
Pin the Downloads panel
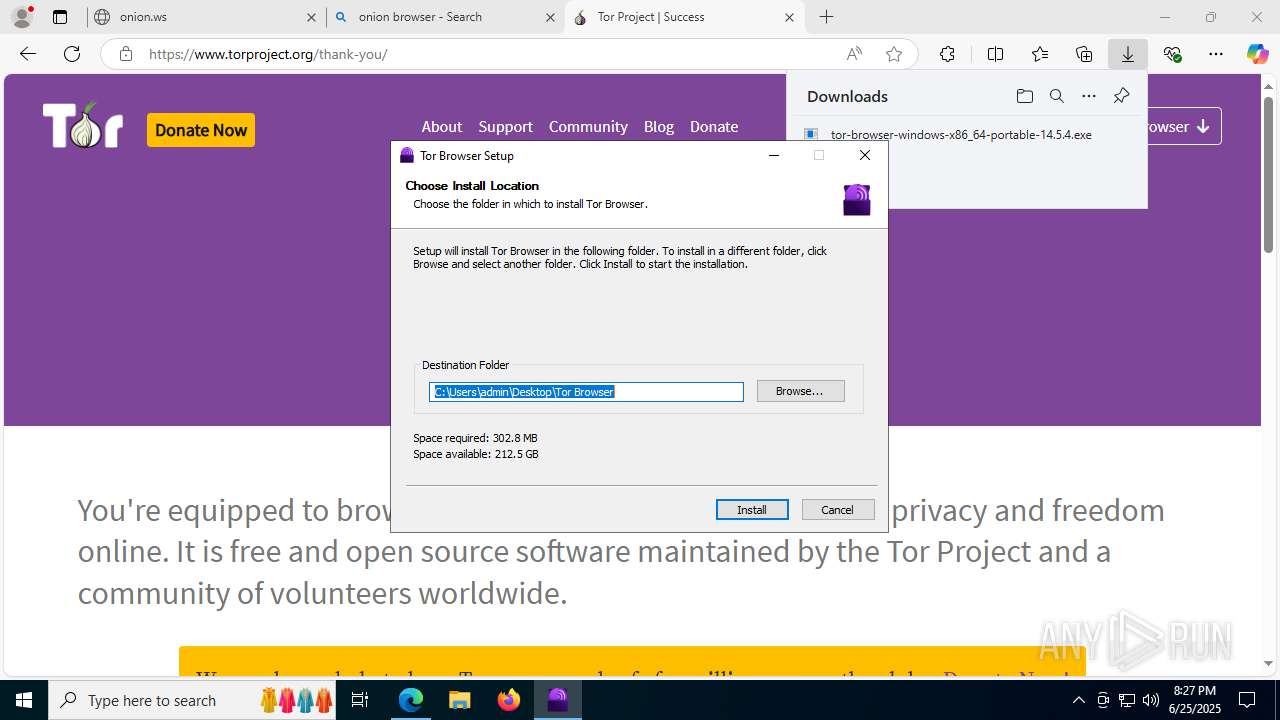[x=1121, y=96]
